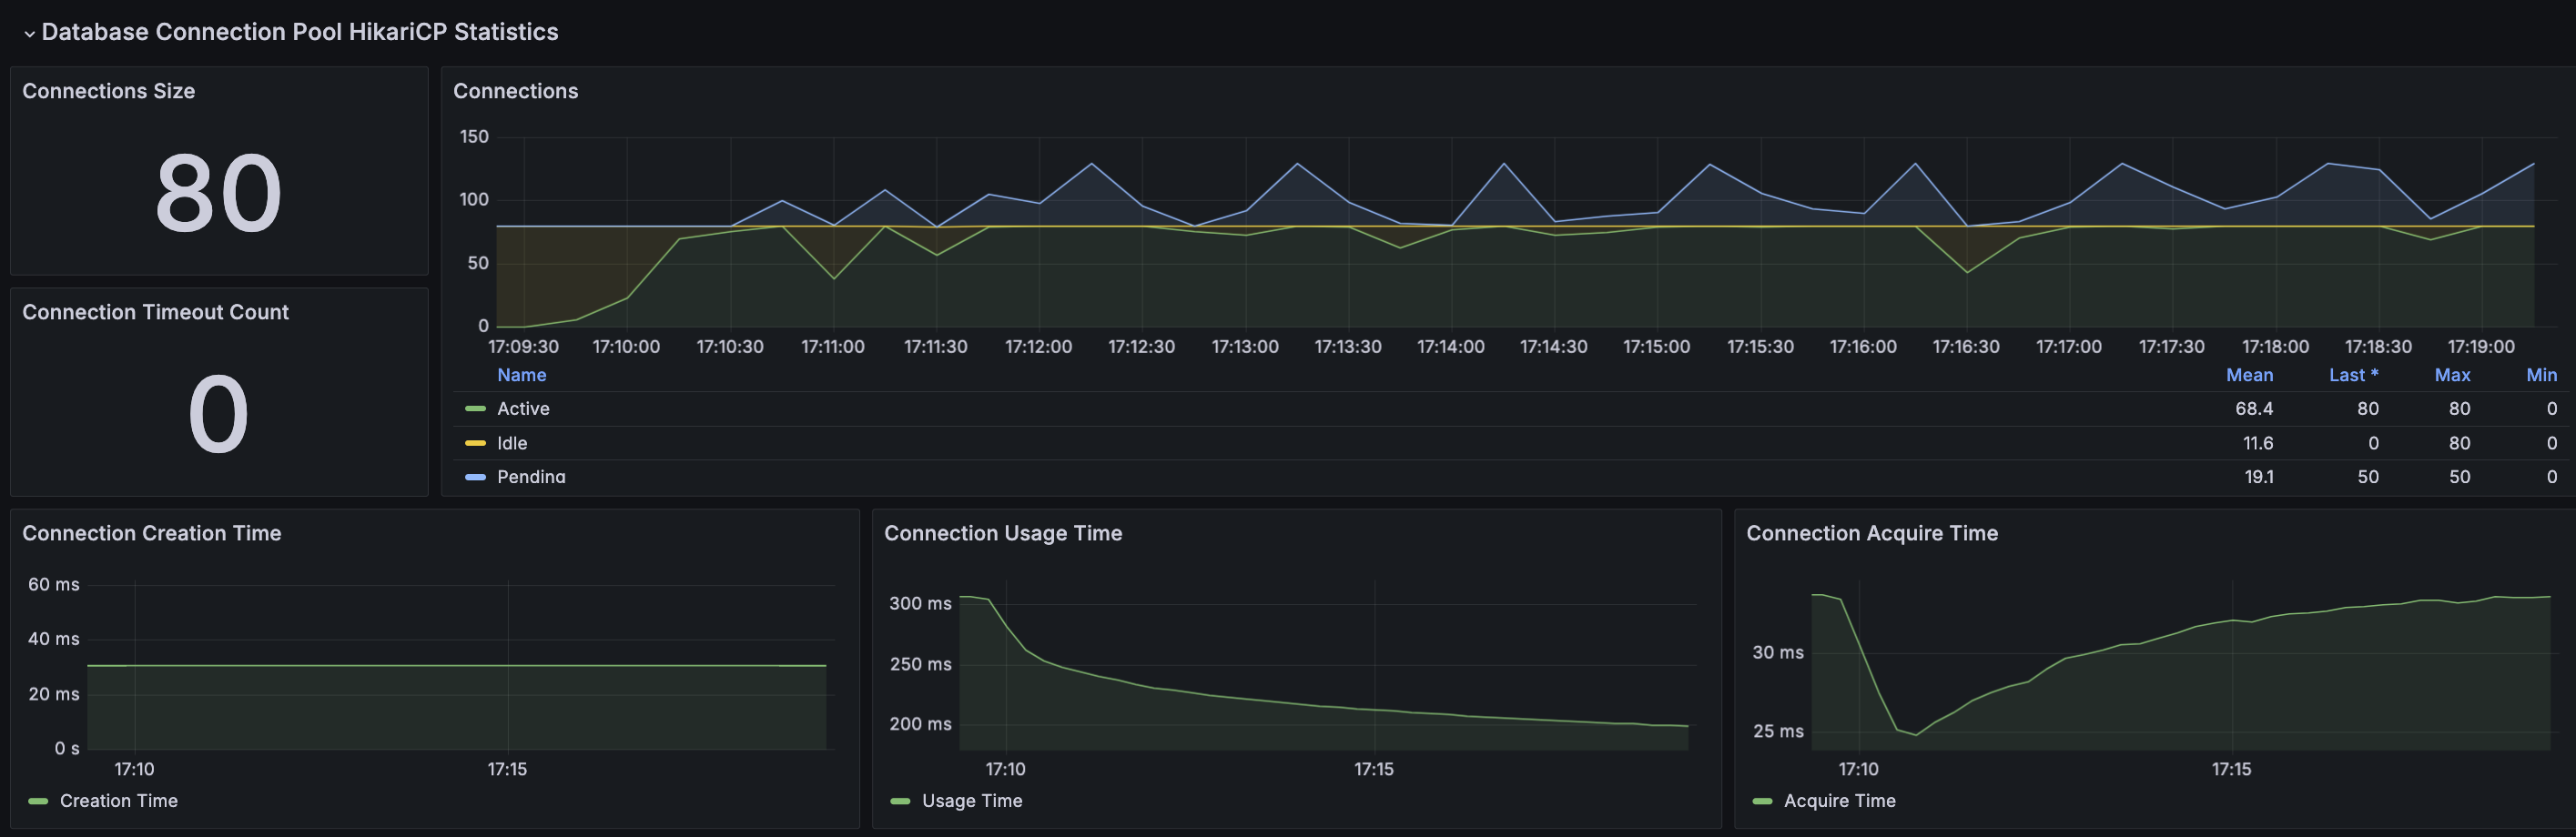Sort the legend by the Name column

(522, 375)
